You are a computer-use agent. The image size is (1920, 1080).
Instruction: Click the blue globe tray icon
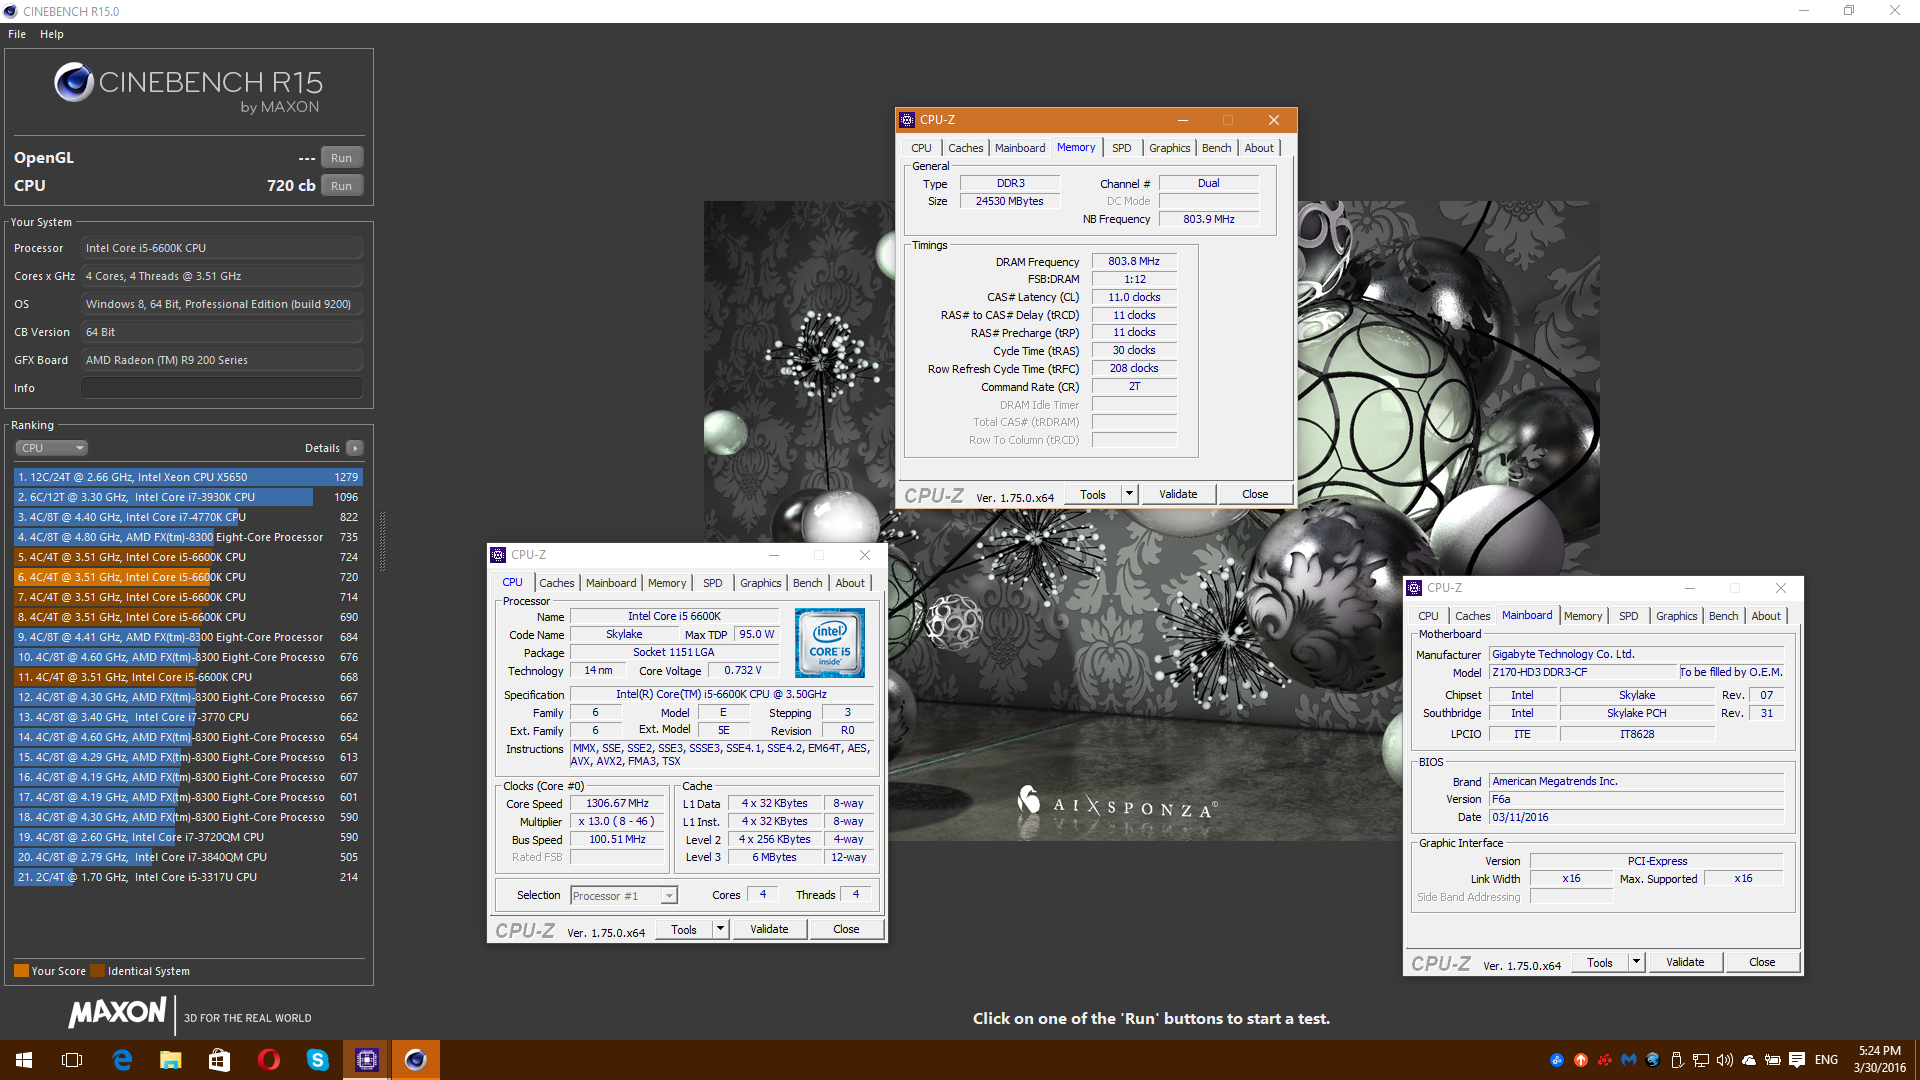click(x=1653, y=1060)
